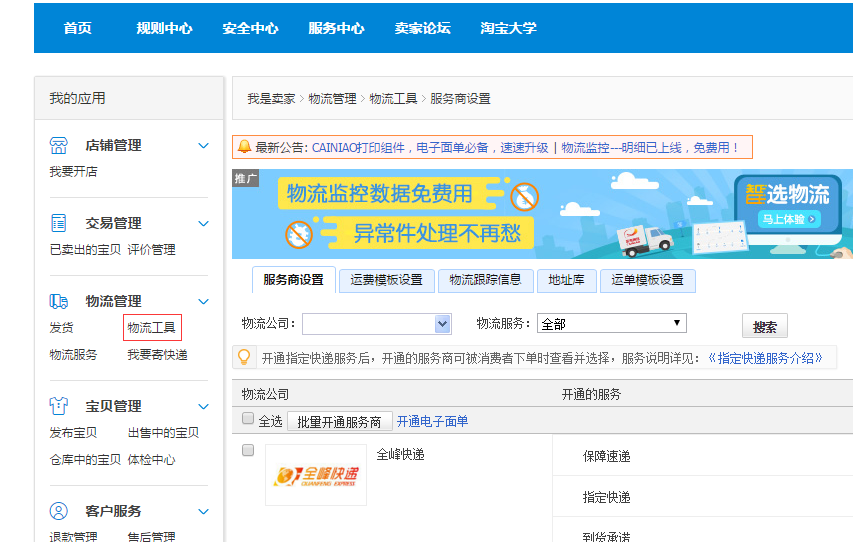This screenshot has height=542, width=853.
Task: Click 批量开通服务商 button
Action: (339, 422)
